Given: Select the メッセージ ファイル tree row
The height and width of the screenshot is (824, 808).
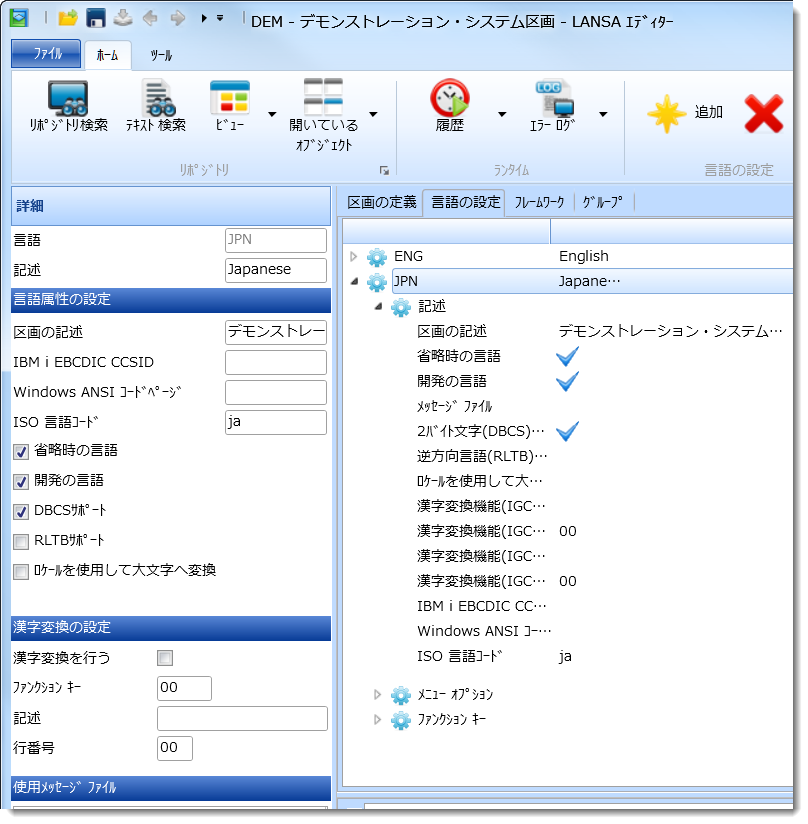Looking at the screenshot, I should click(454, 406).
